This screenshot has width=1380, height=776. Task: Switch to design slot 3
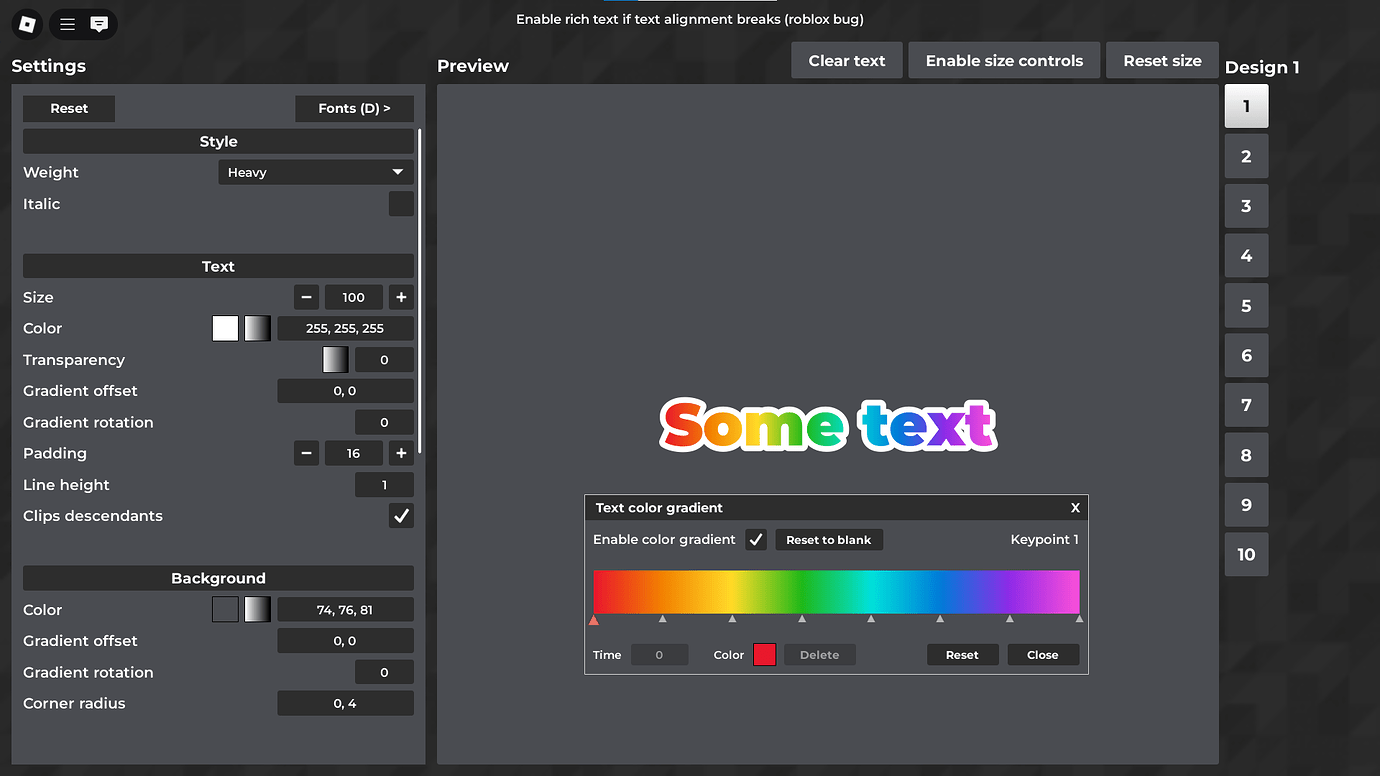1246,206
